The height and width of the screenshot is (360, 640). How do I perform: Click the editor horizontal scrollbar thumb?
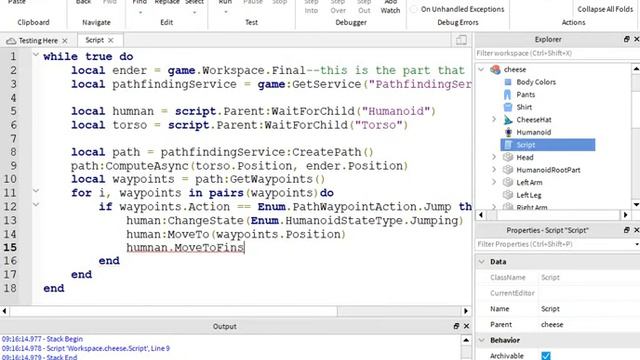pos(174,311)
